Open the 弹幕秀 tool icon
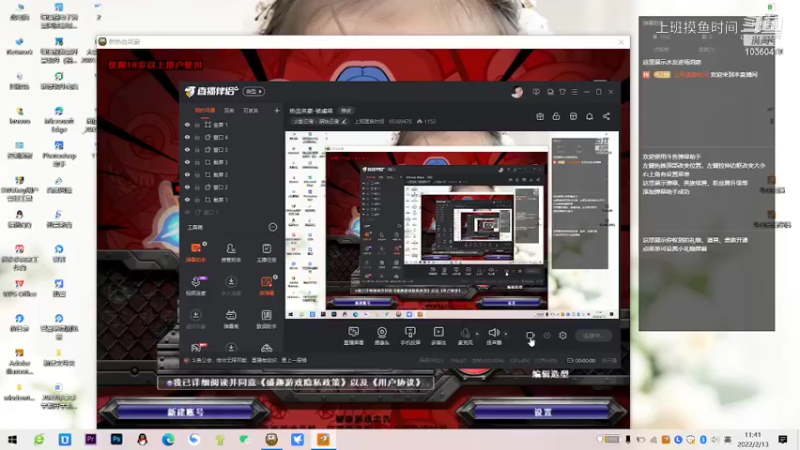 [231, 319]
